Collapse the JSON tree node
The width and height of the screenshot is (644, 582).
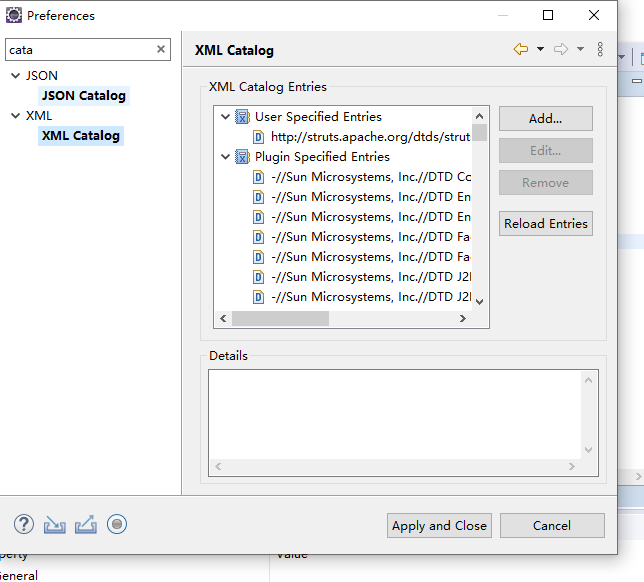coord(16,76)
